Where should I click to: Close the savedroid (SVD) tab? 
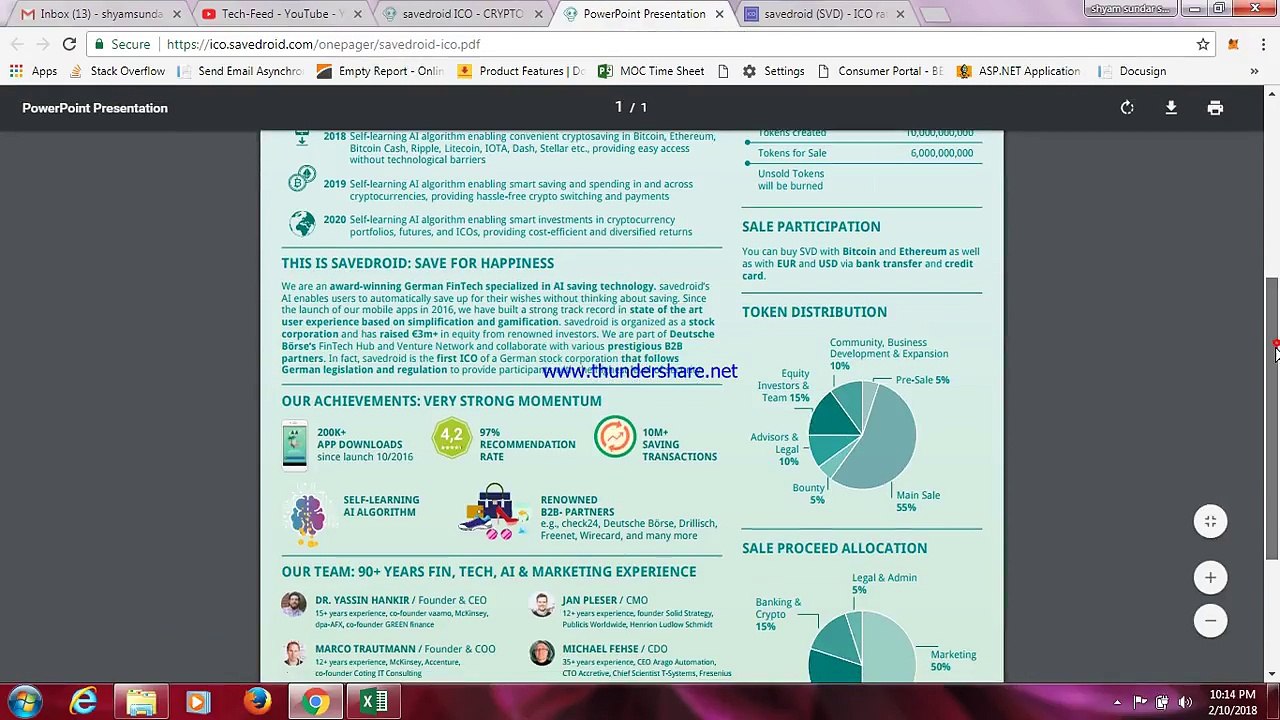900,14
